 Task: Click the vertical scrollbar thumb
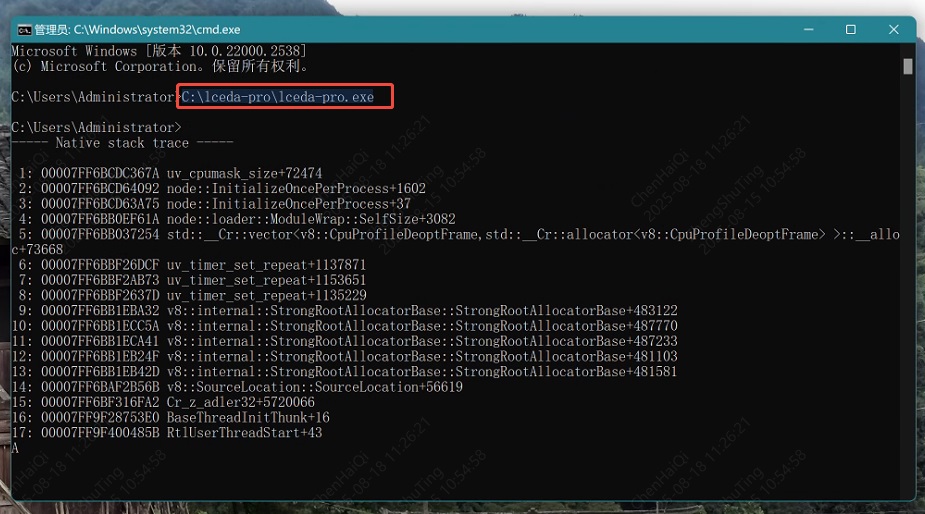tap(908, 67)
